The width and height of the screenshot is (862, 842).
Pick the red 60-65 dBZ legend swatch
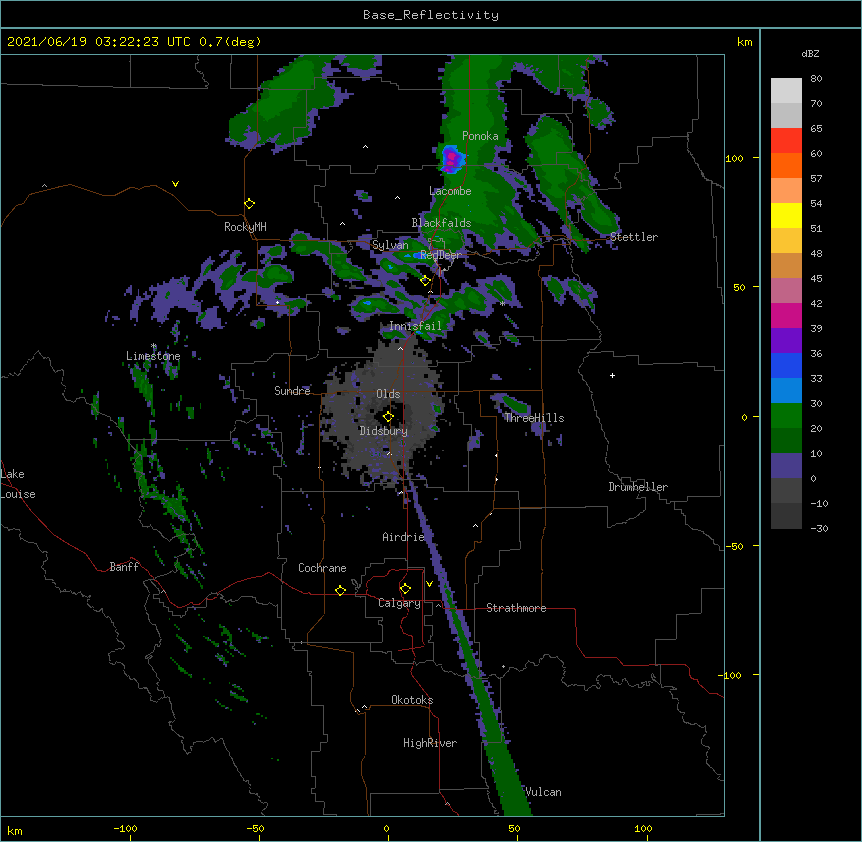tap(786, 141)
